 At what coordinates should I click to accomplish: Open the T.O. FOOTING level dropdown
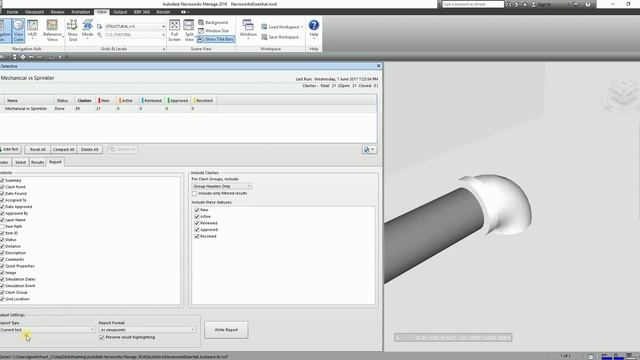point(135,35)
